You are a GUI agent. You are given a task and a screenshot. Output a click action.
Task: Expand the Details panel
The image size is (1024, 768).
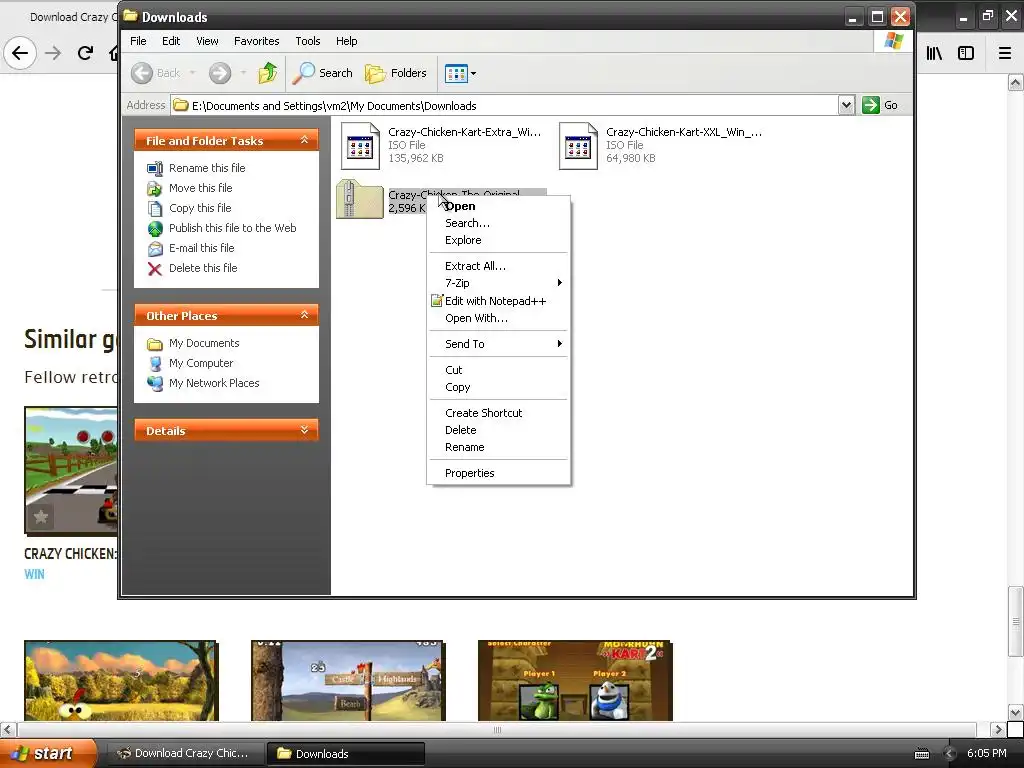point(304,430)
